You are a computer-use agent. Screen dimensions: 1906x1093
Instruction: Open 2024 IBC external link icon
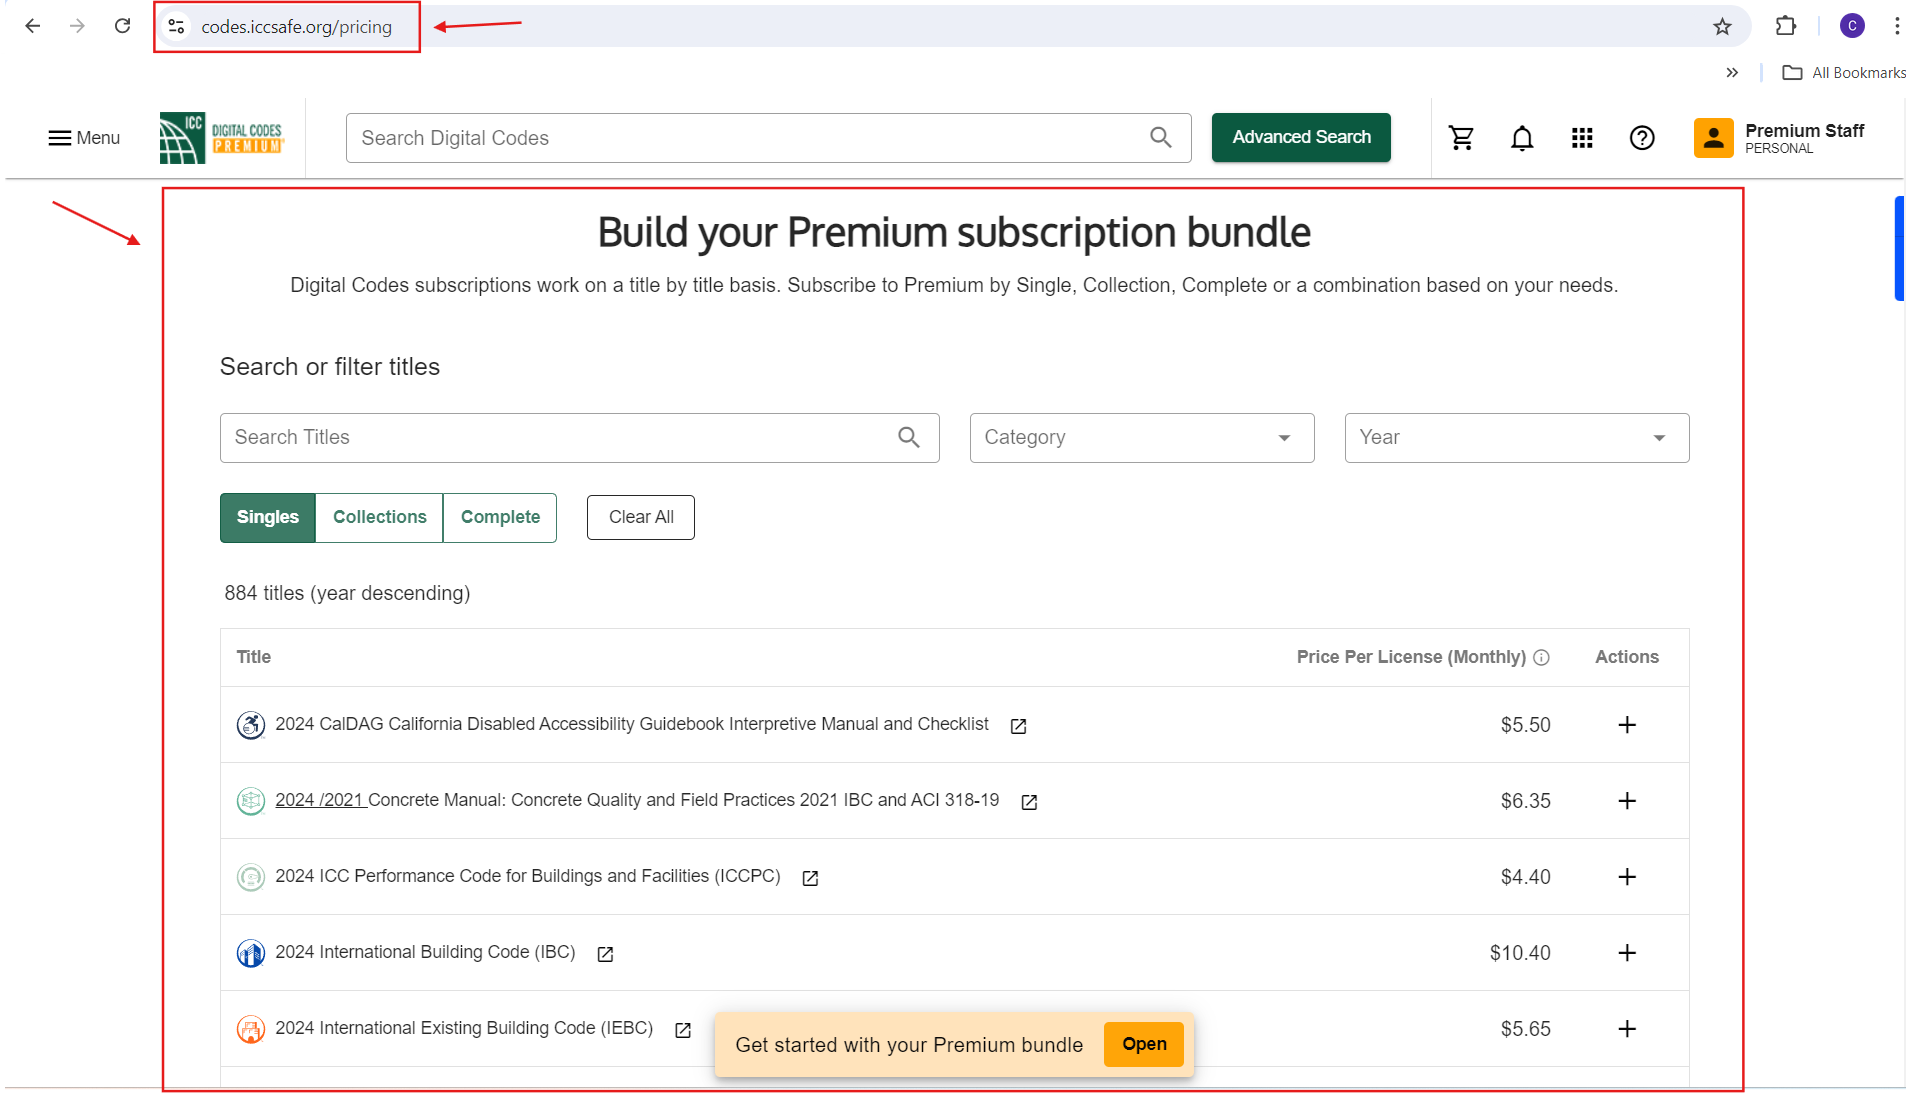tap(605, 954)
